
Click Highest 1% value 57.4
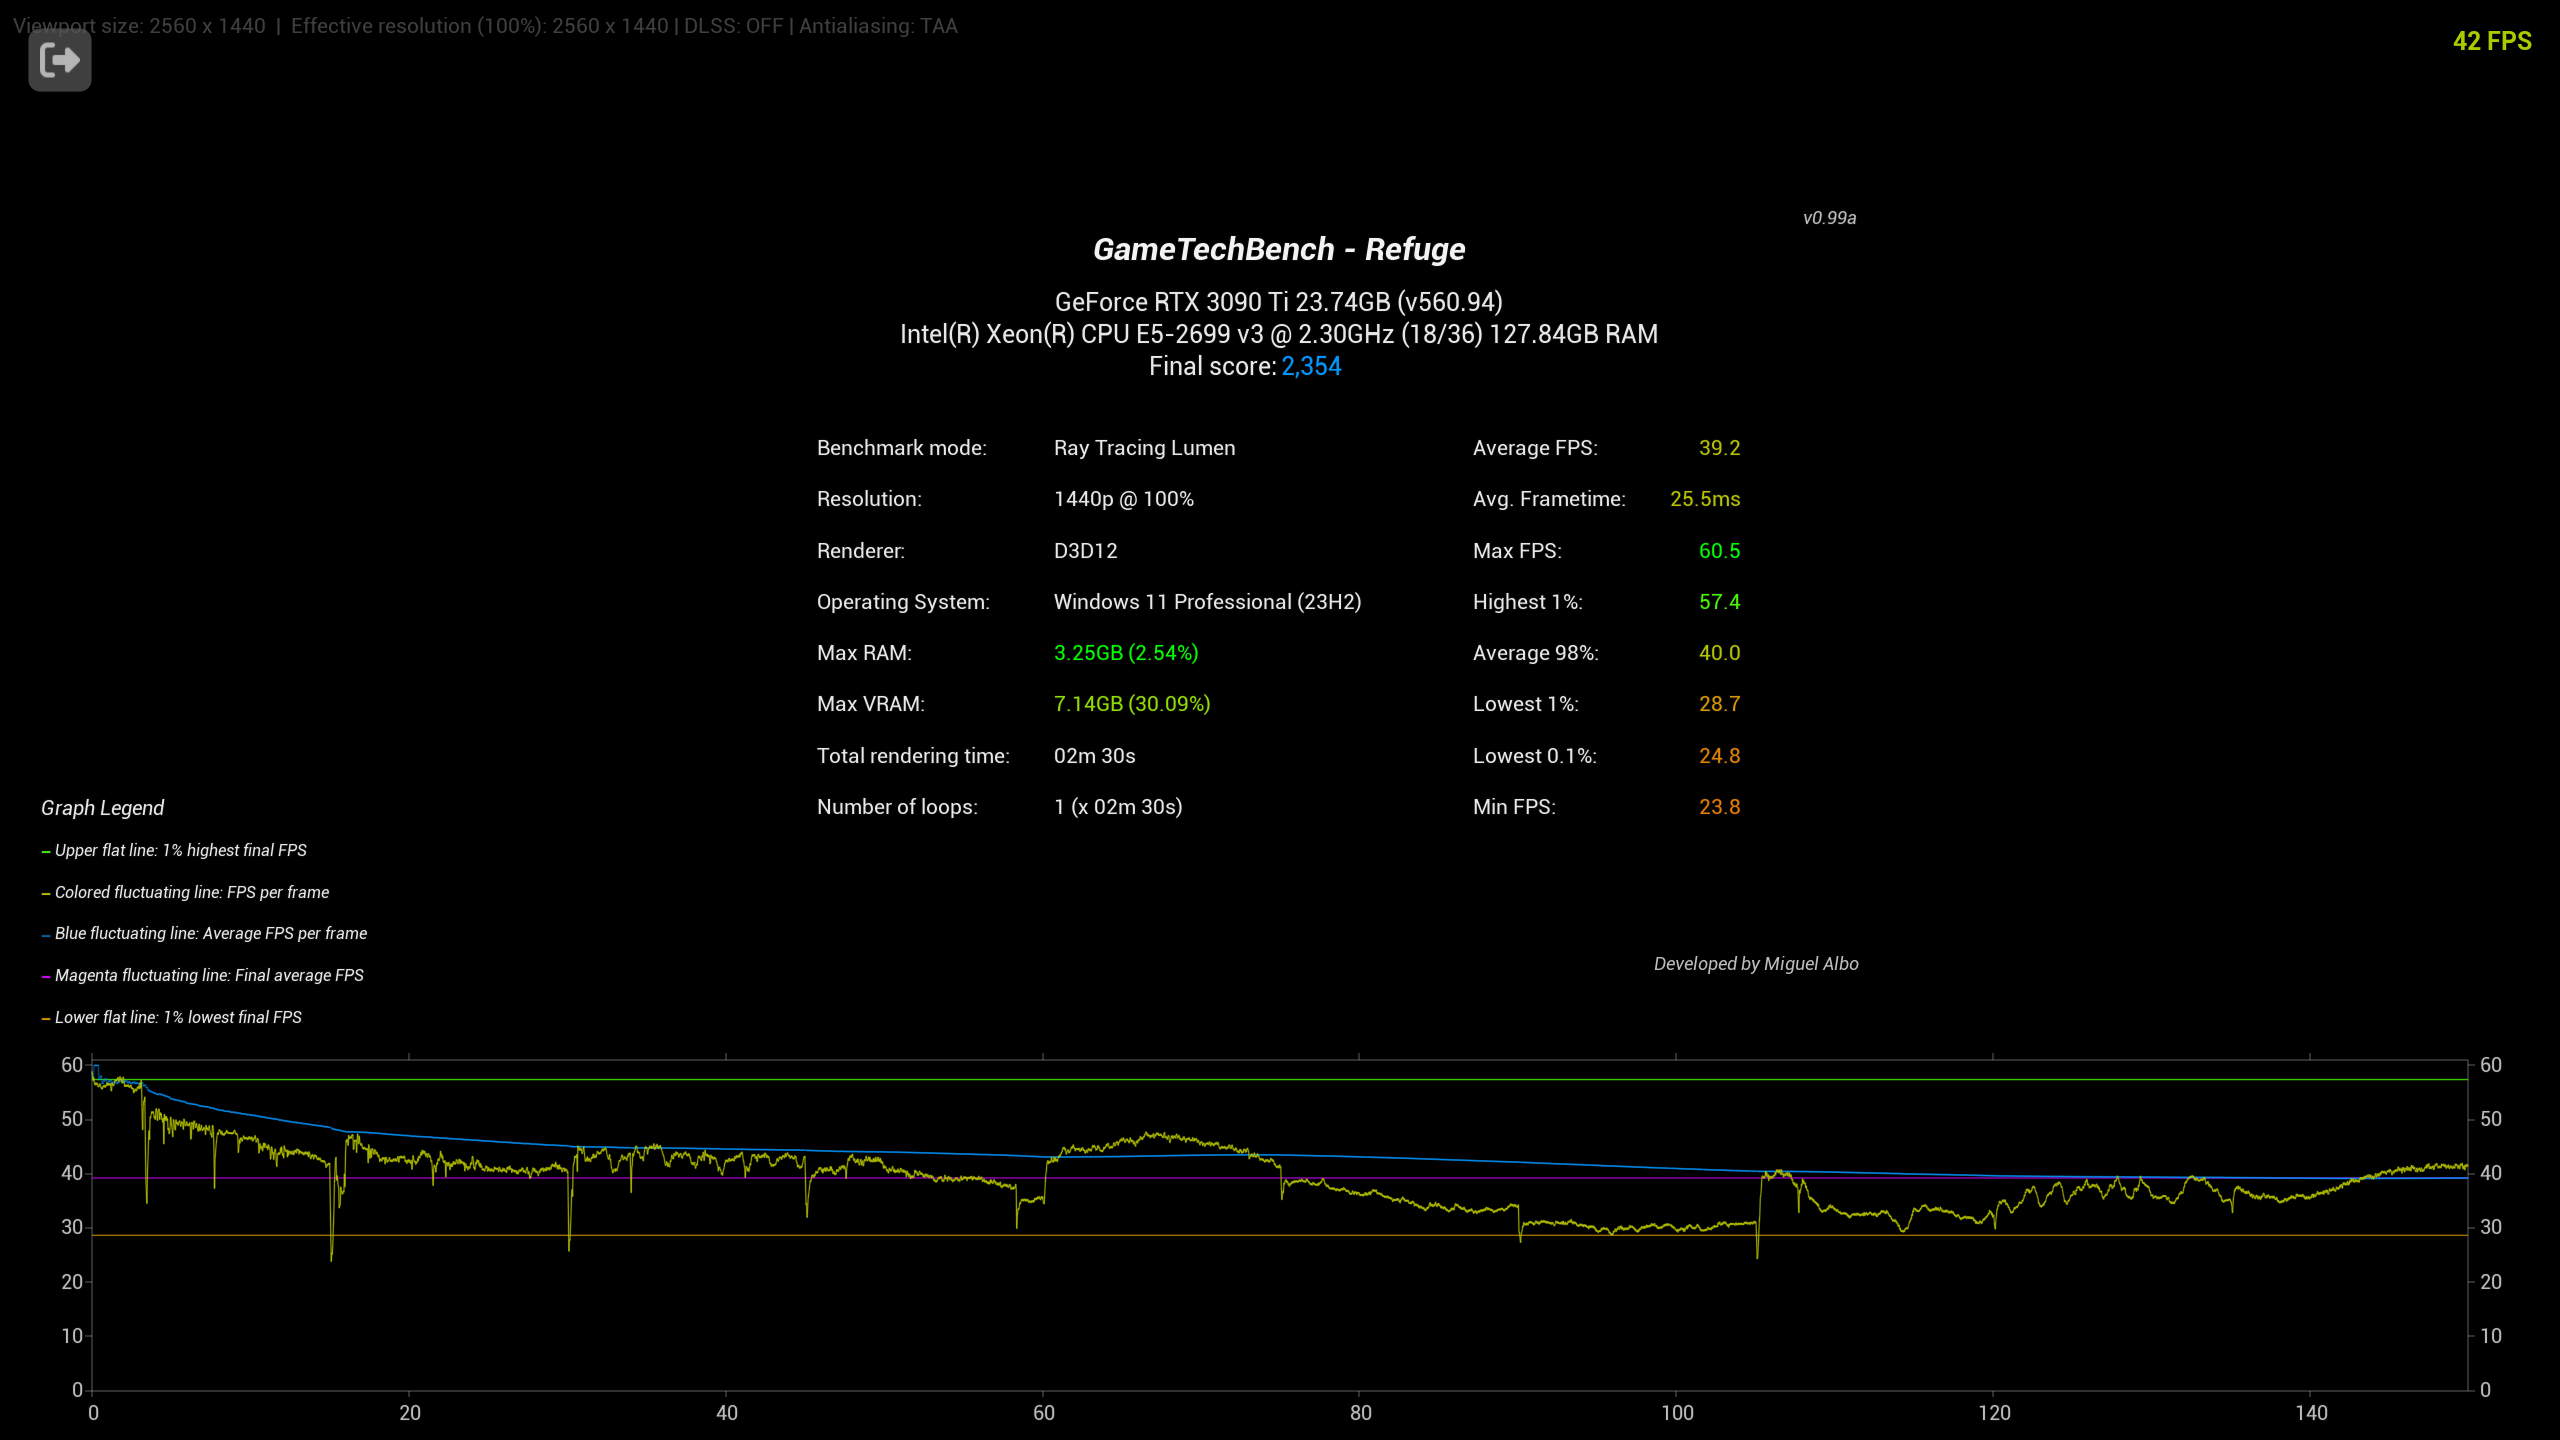(x=1719, y=602)
